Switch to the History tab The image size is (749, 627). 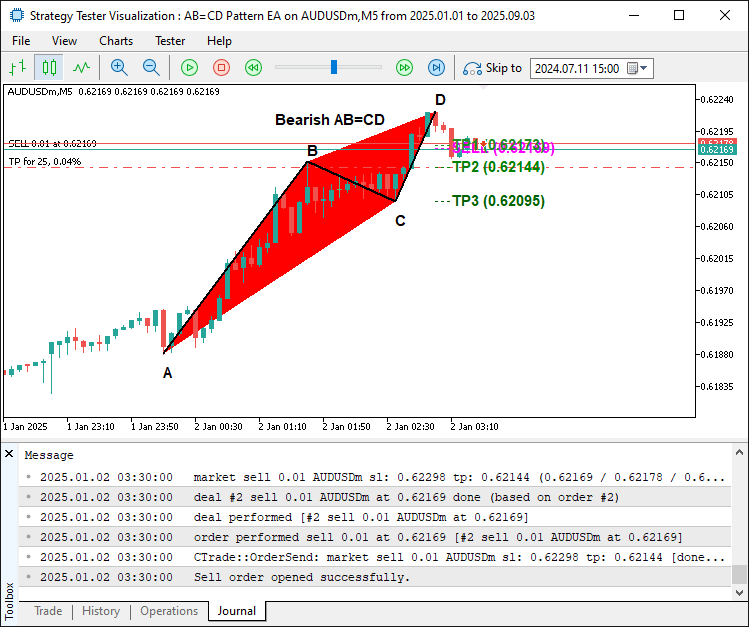[101, 611]
